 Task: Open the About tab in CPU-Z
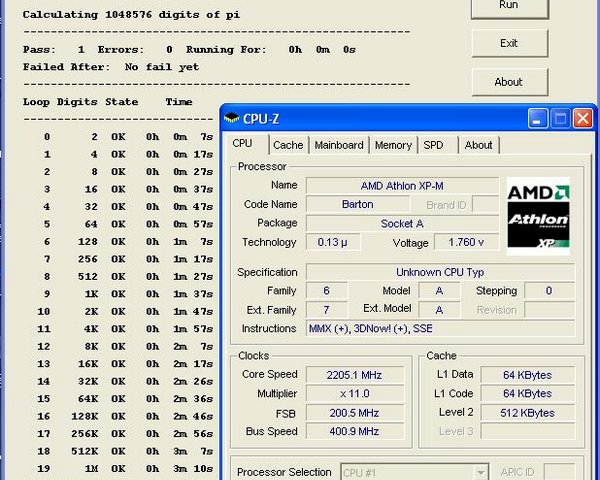(478, 145)
